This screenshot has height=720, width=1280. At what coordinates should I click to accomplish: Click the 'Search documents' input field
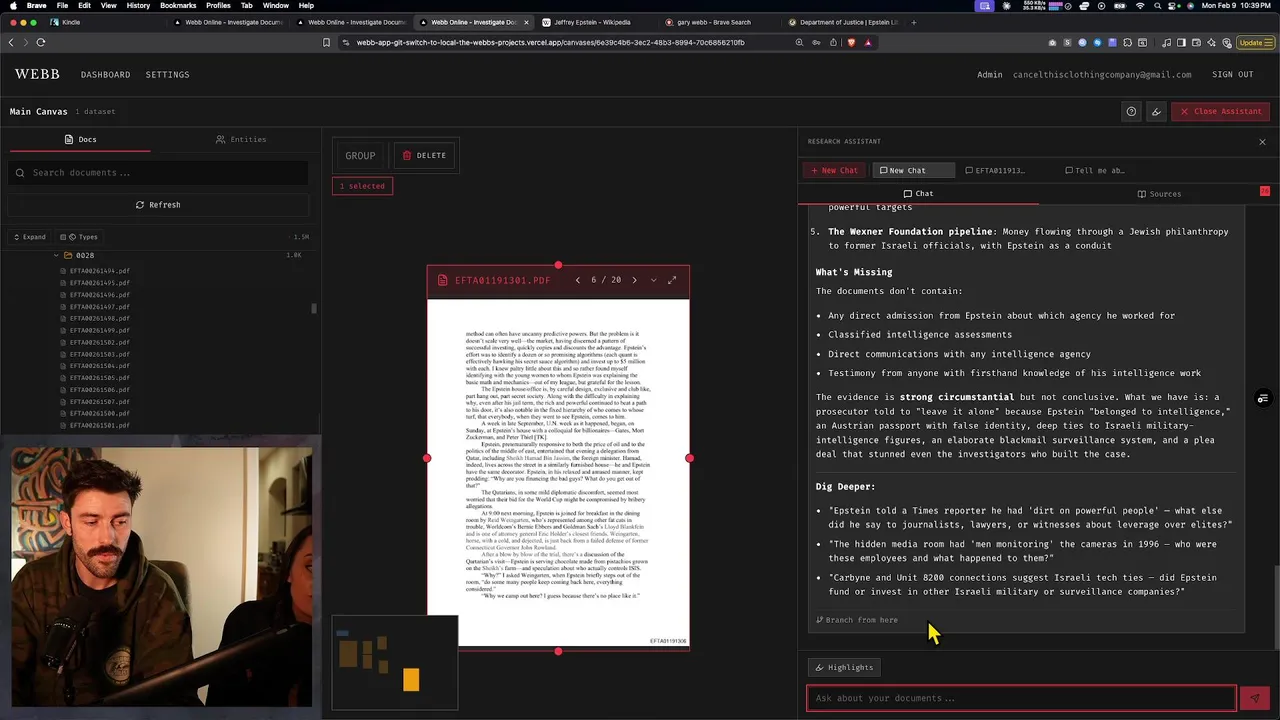158,173
